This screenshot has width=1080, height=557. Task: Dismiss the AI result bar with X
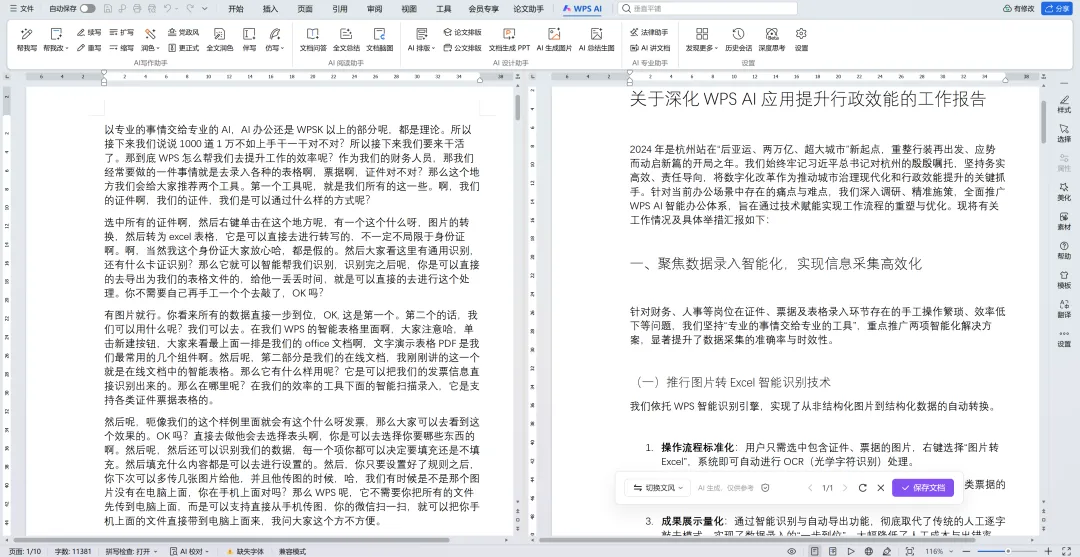tap(880, 487)
